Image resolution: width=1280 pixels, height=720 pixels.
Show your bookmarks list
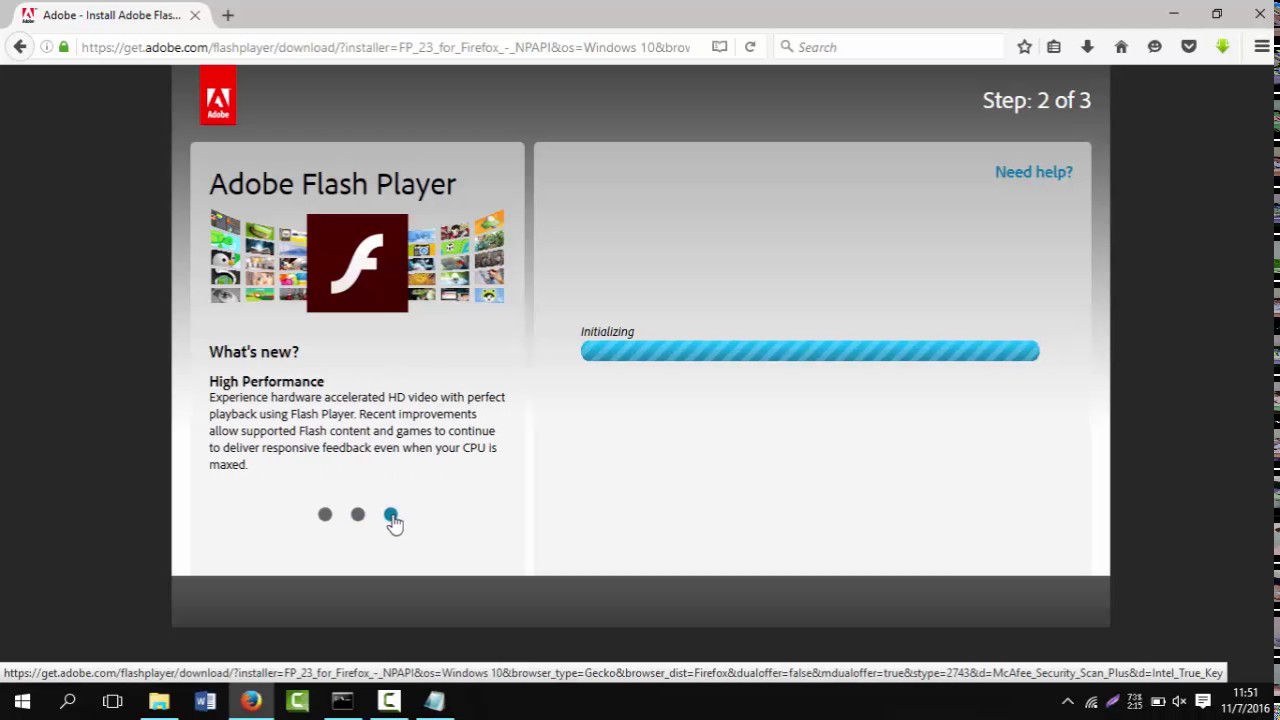pos(1054,47)
